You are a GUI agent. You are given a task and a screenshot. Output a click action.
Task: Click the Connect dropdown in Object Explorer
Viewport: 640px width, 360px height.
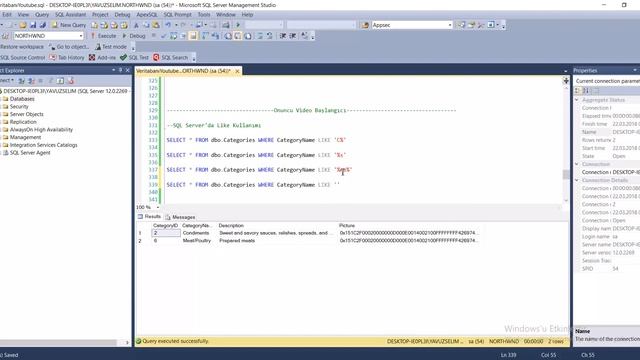click(7, 80)
